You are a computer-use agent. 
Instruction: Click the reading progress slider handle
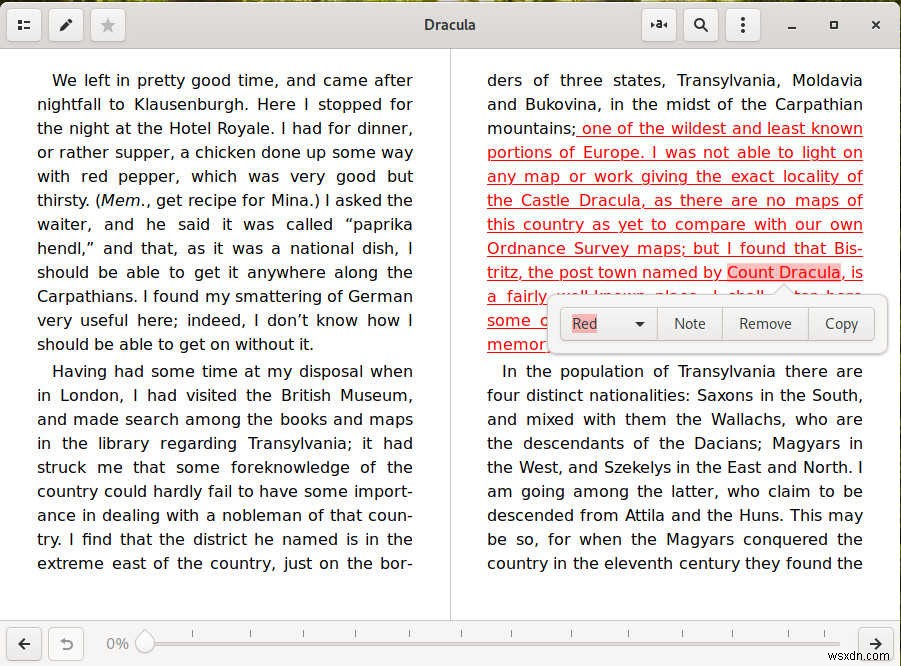(145, 644)
